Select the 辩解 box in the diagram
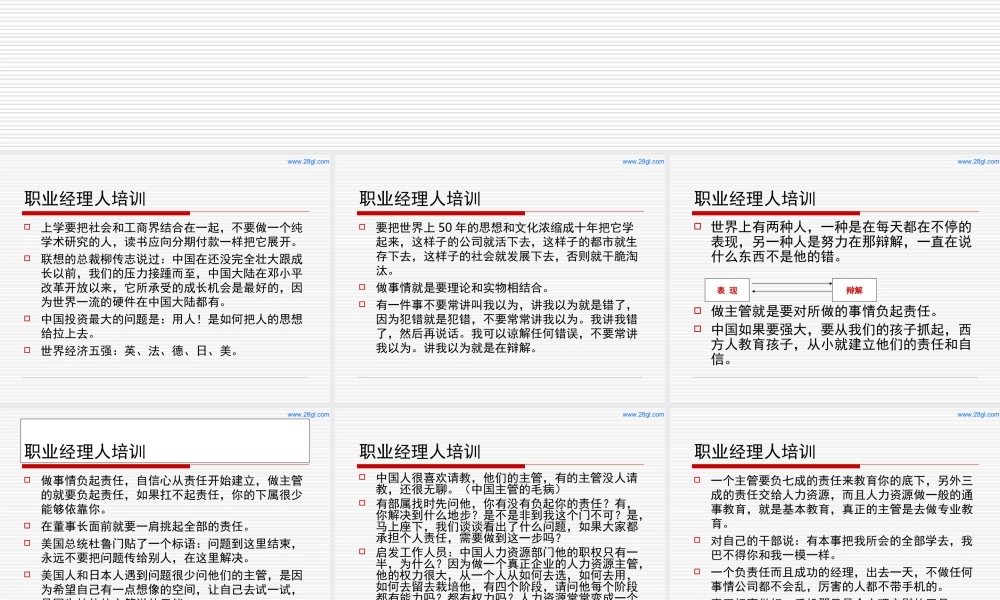The height and width of the screenshot is (600, 1000). pos(854,290)
